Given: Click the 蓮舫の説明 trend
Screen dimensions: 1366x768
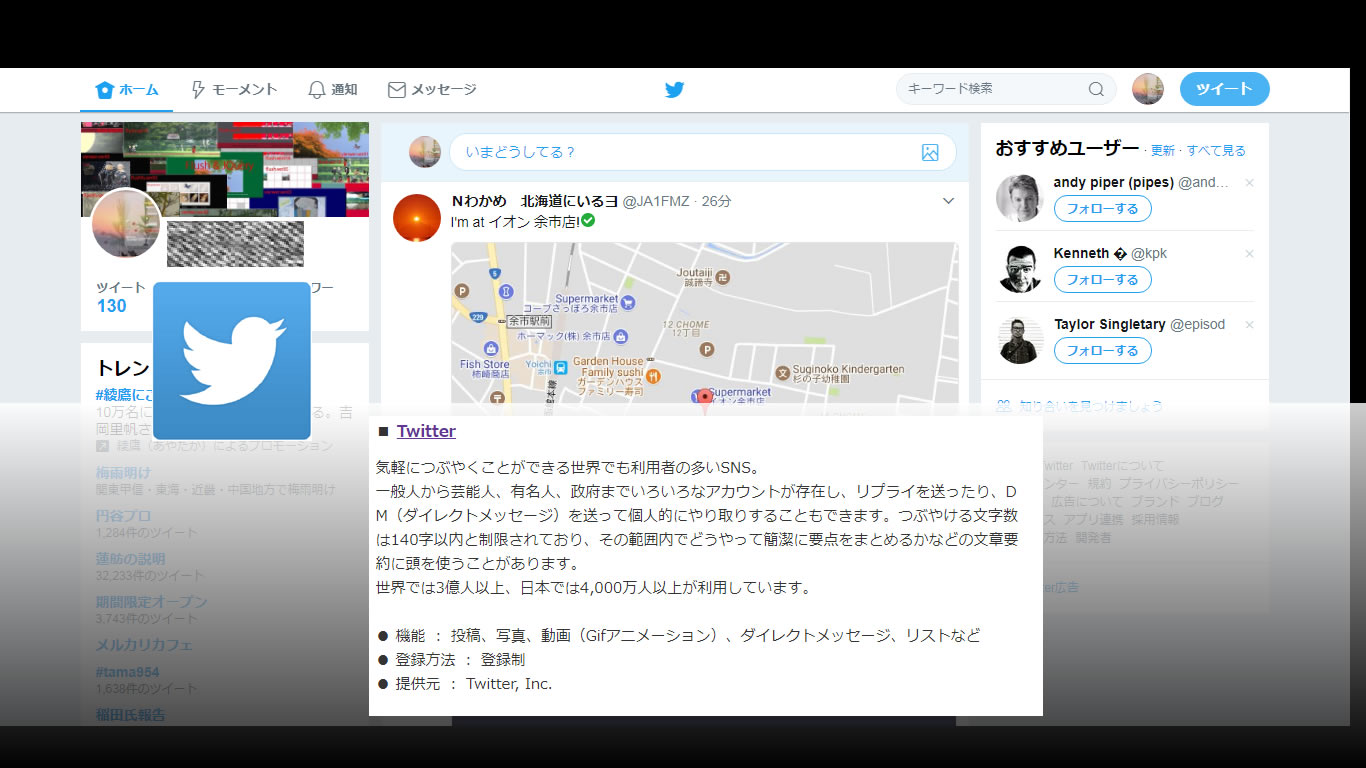Looking at the screenshot, I should tap(131, 559).
